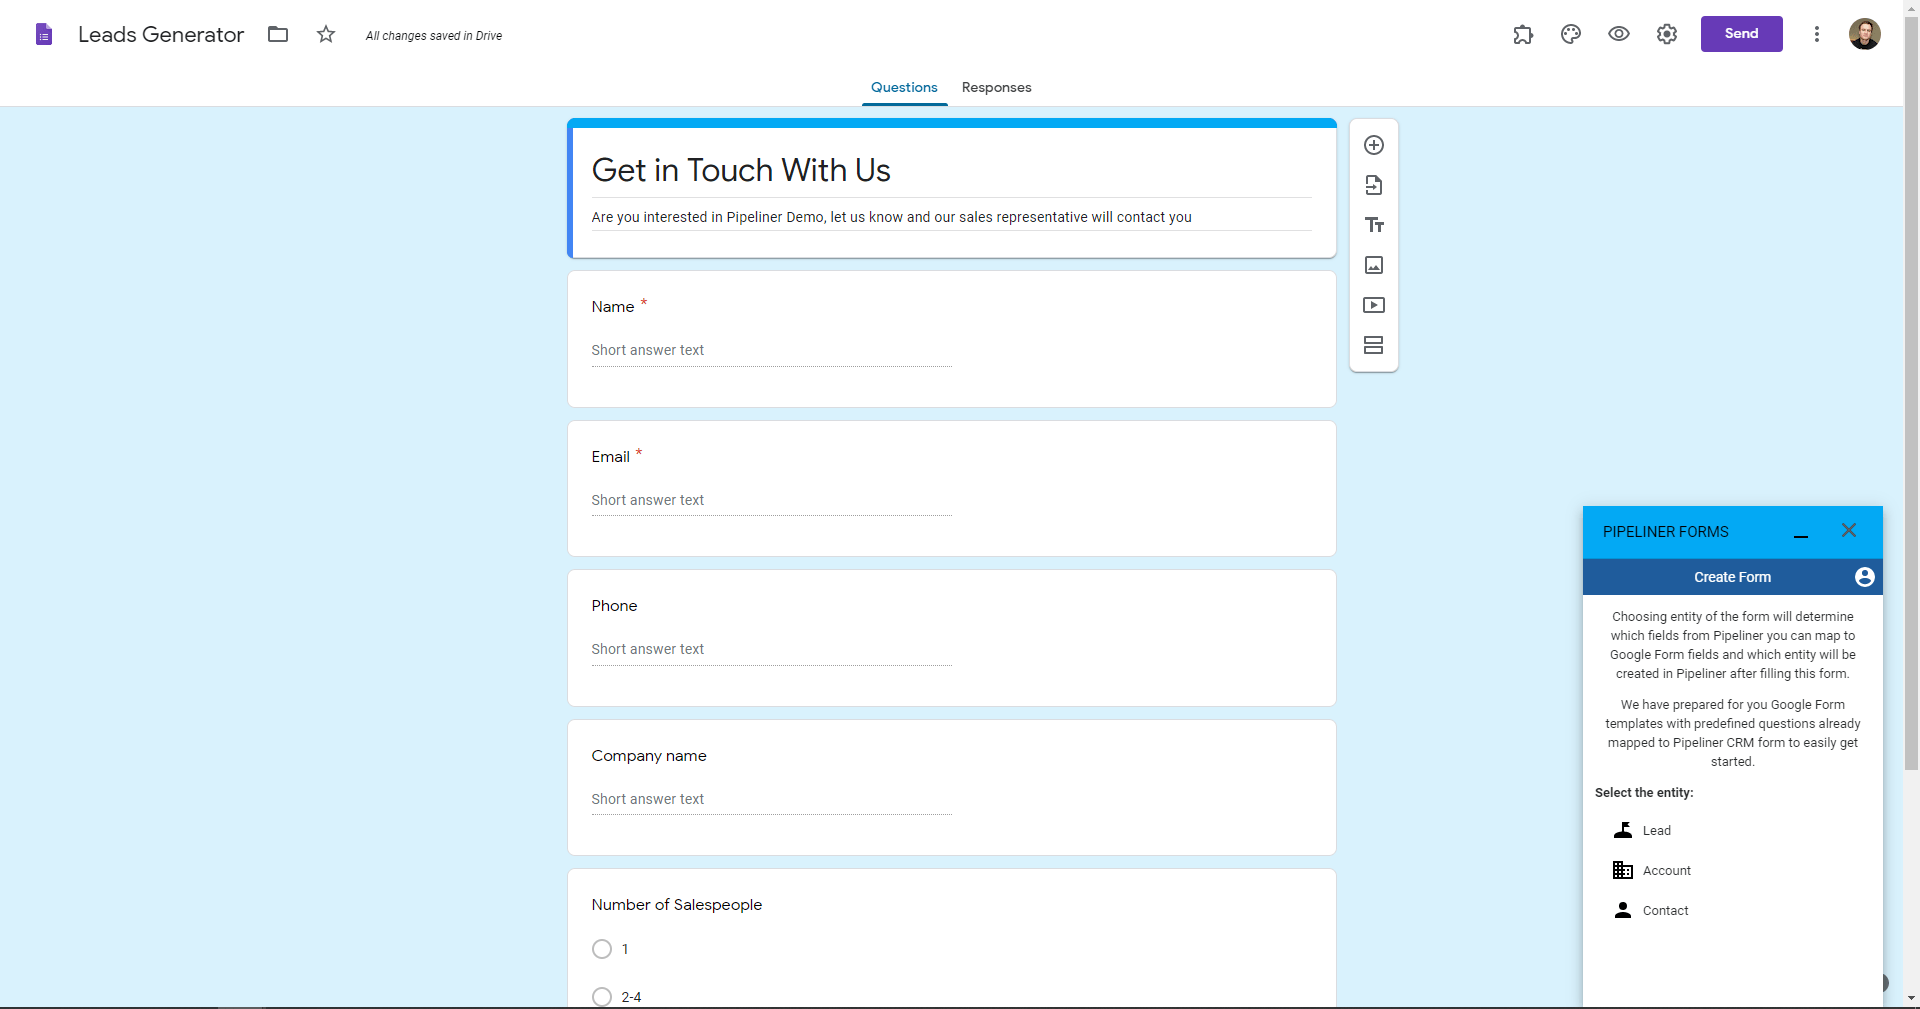Click the Add question plus icon
Viewport: 1920px width, 1009px height.
tap(1374, 145)
